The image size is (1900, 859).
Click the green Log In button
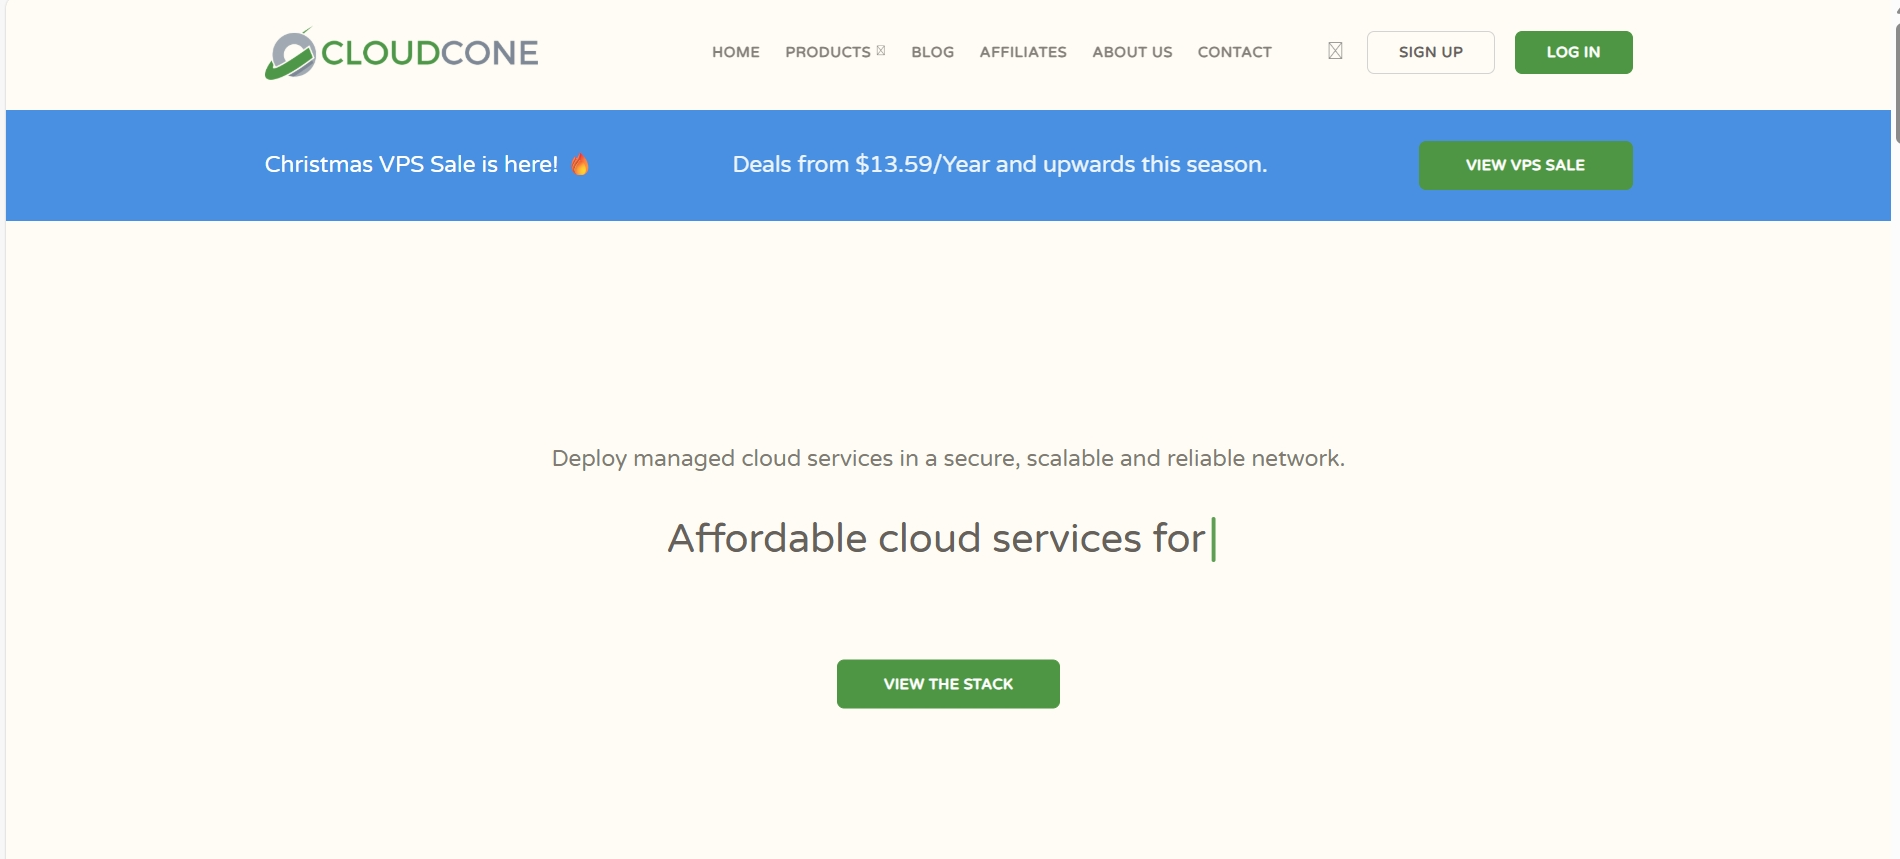point(1572,52)
